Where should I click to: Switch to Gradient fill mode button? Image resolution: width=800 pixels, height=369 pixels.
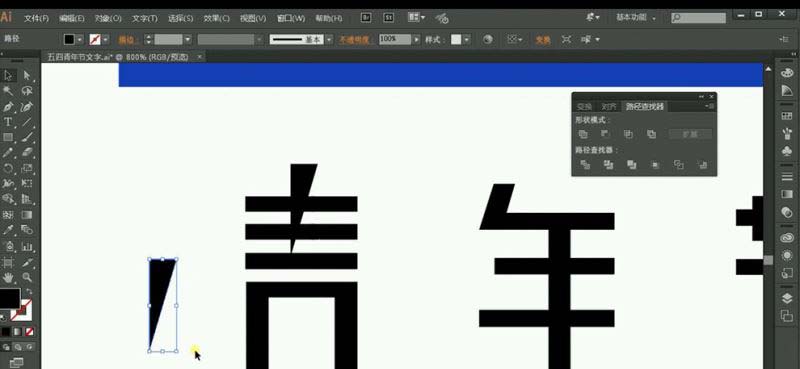[17, 332]
